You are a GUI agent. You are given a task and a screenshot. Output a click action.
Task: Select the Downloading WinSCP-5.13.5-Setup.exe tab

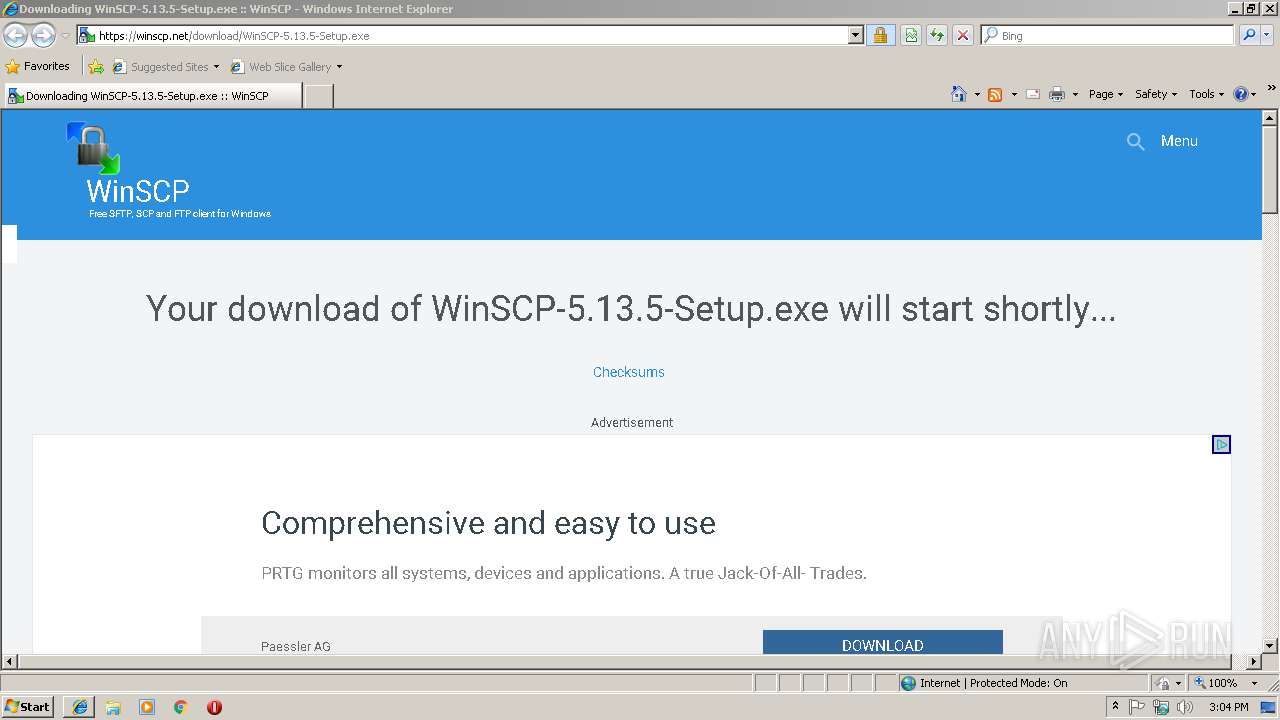(x=152, y=96)
